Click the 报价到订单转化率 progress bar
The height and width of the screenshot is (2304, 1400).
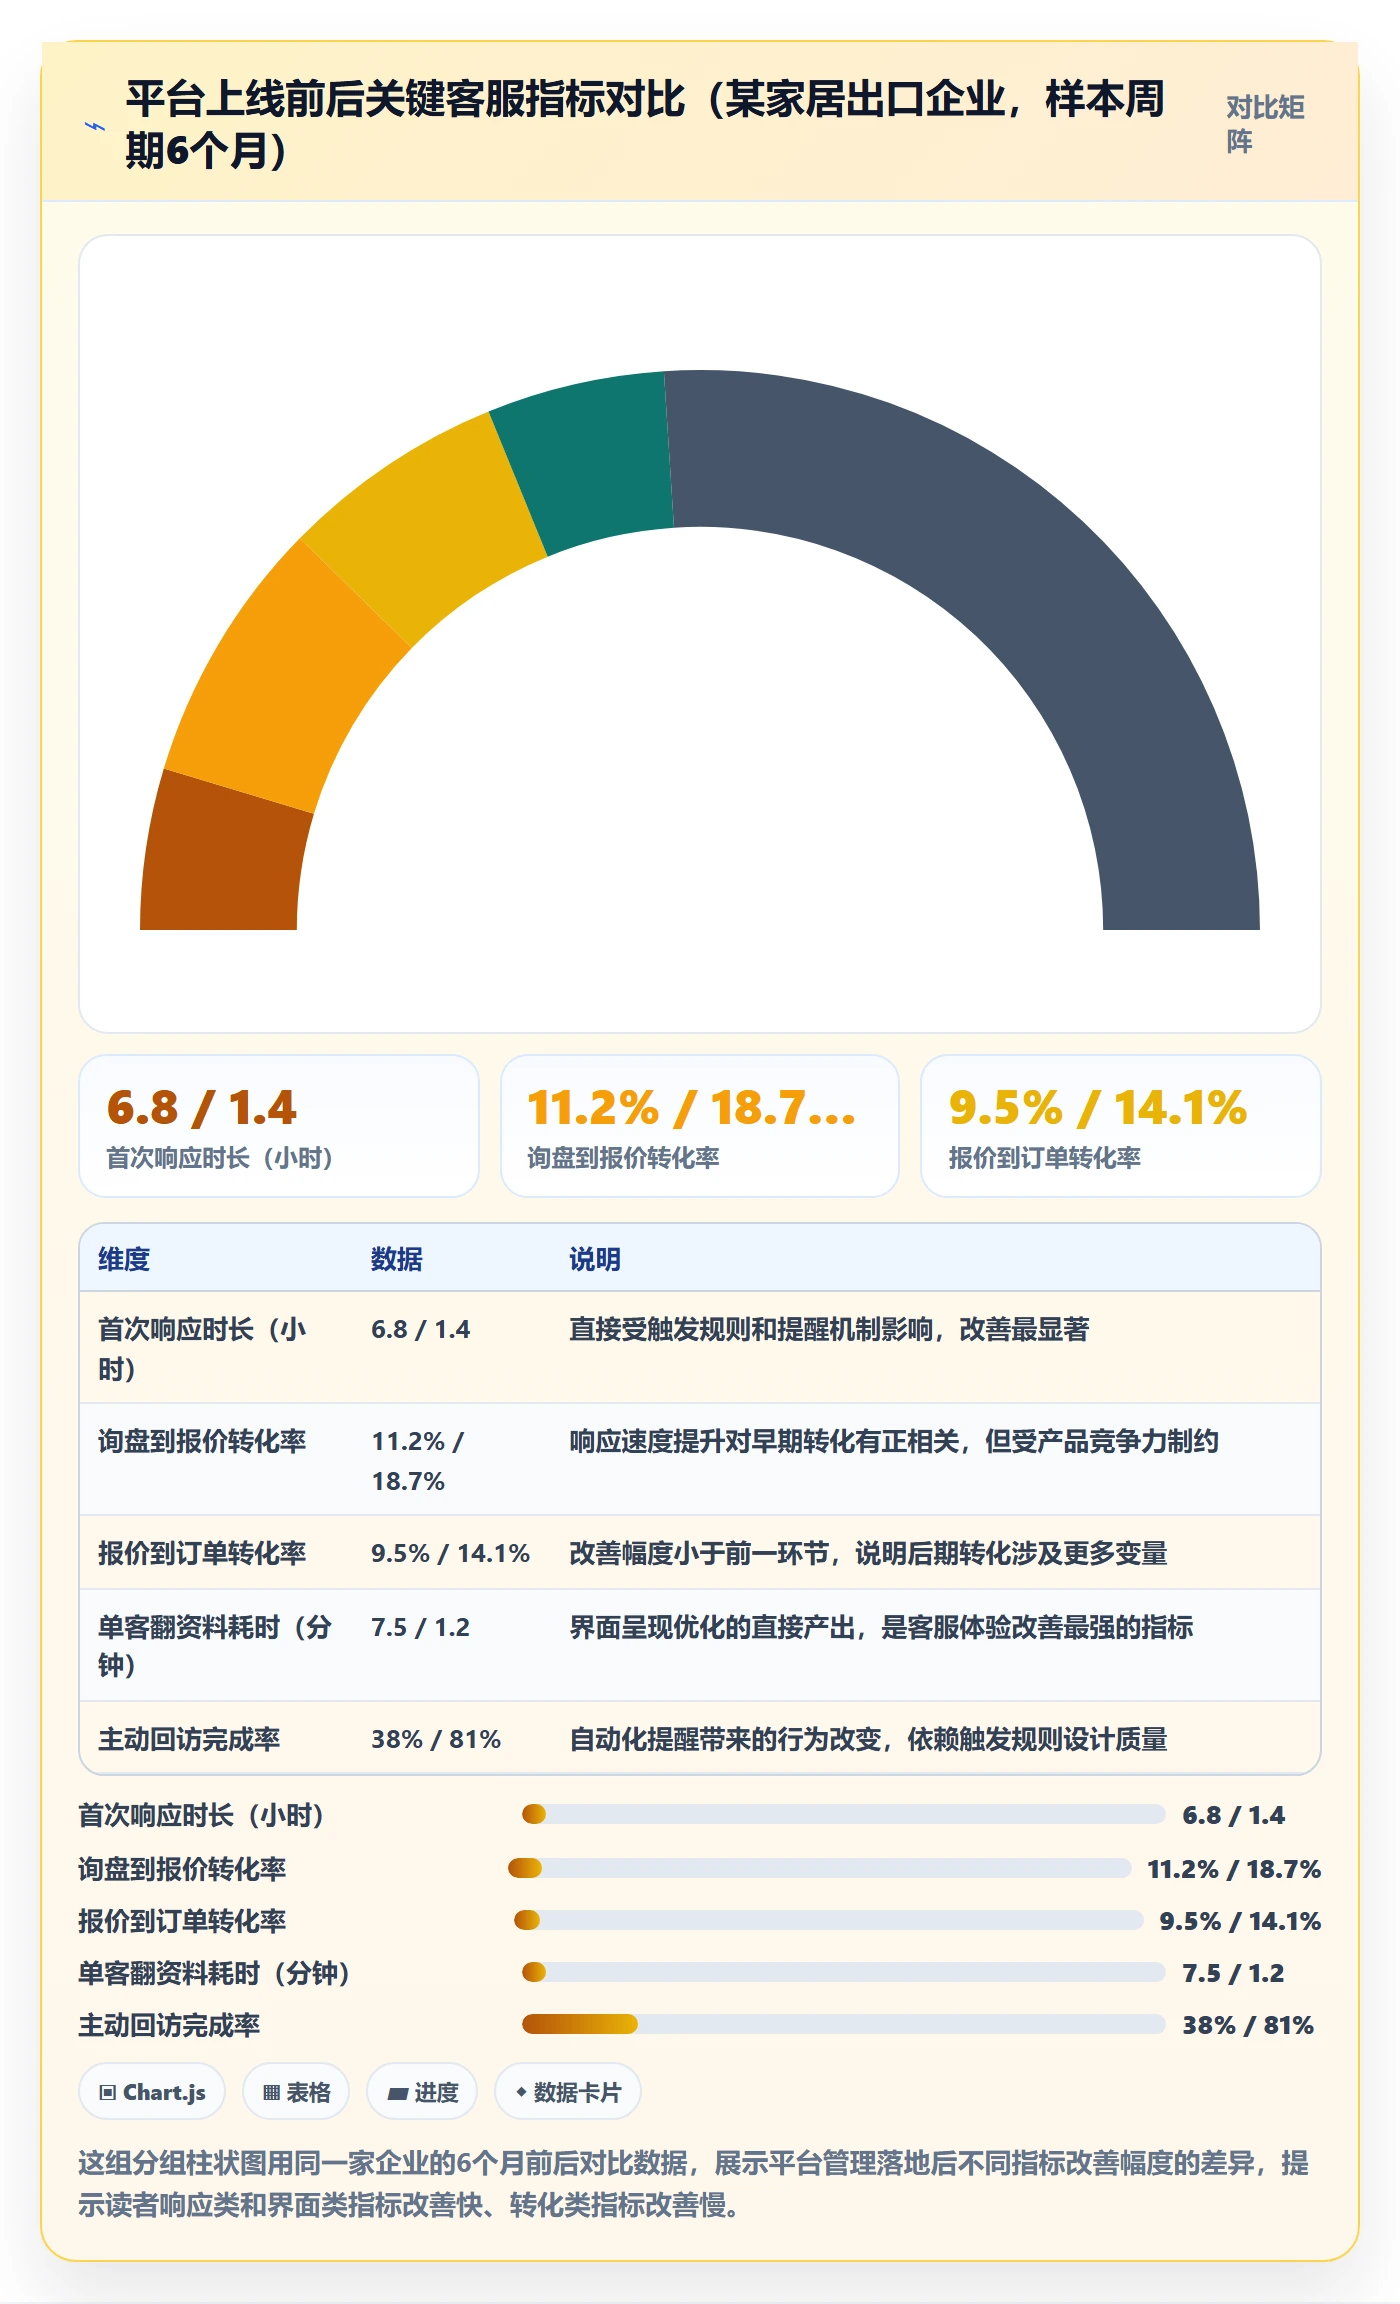829,1920
